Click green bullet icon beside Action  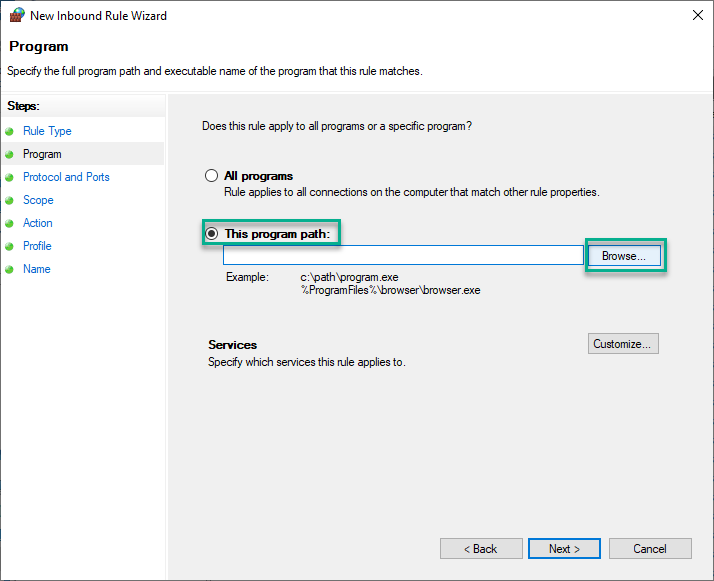[x=9, y=224]
